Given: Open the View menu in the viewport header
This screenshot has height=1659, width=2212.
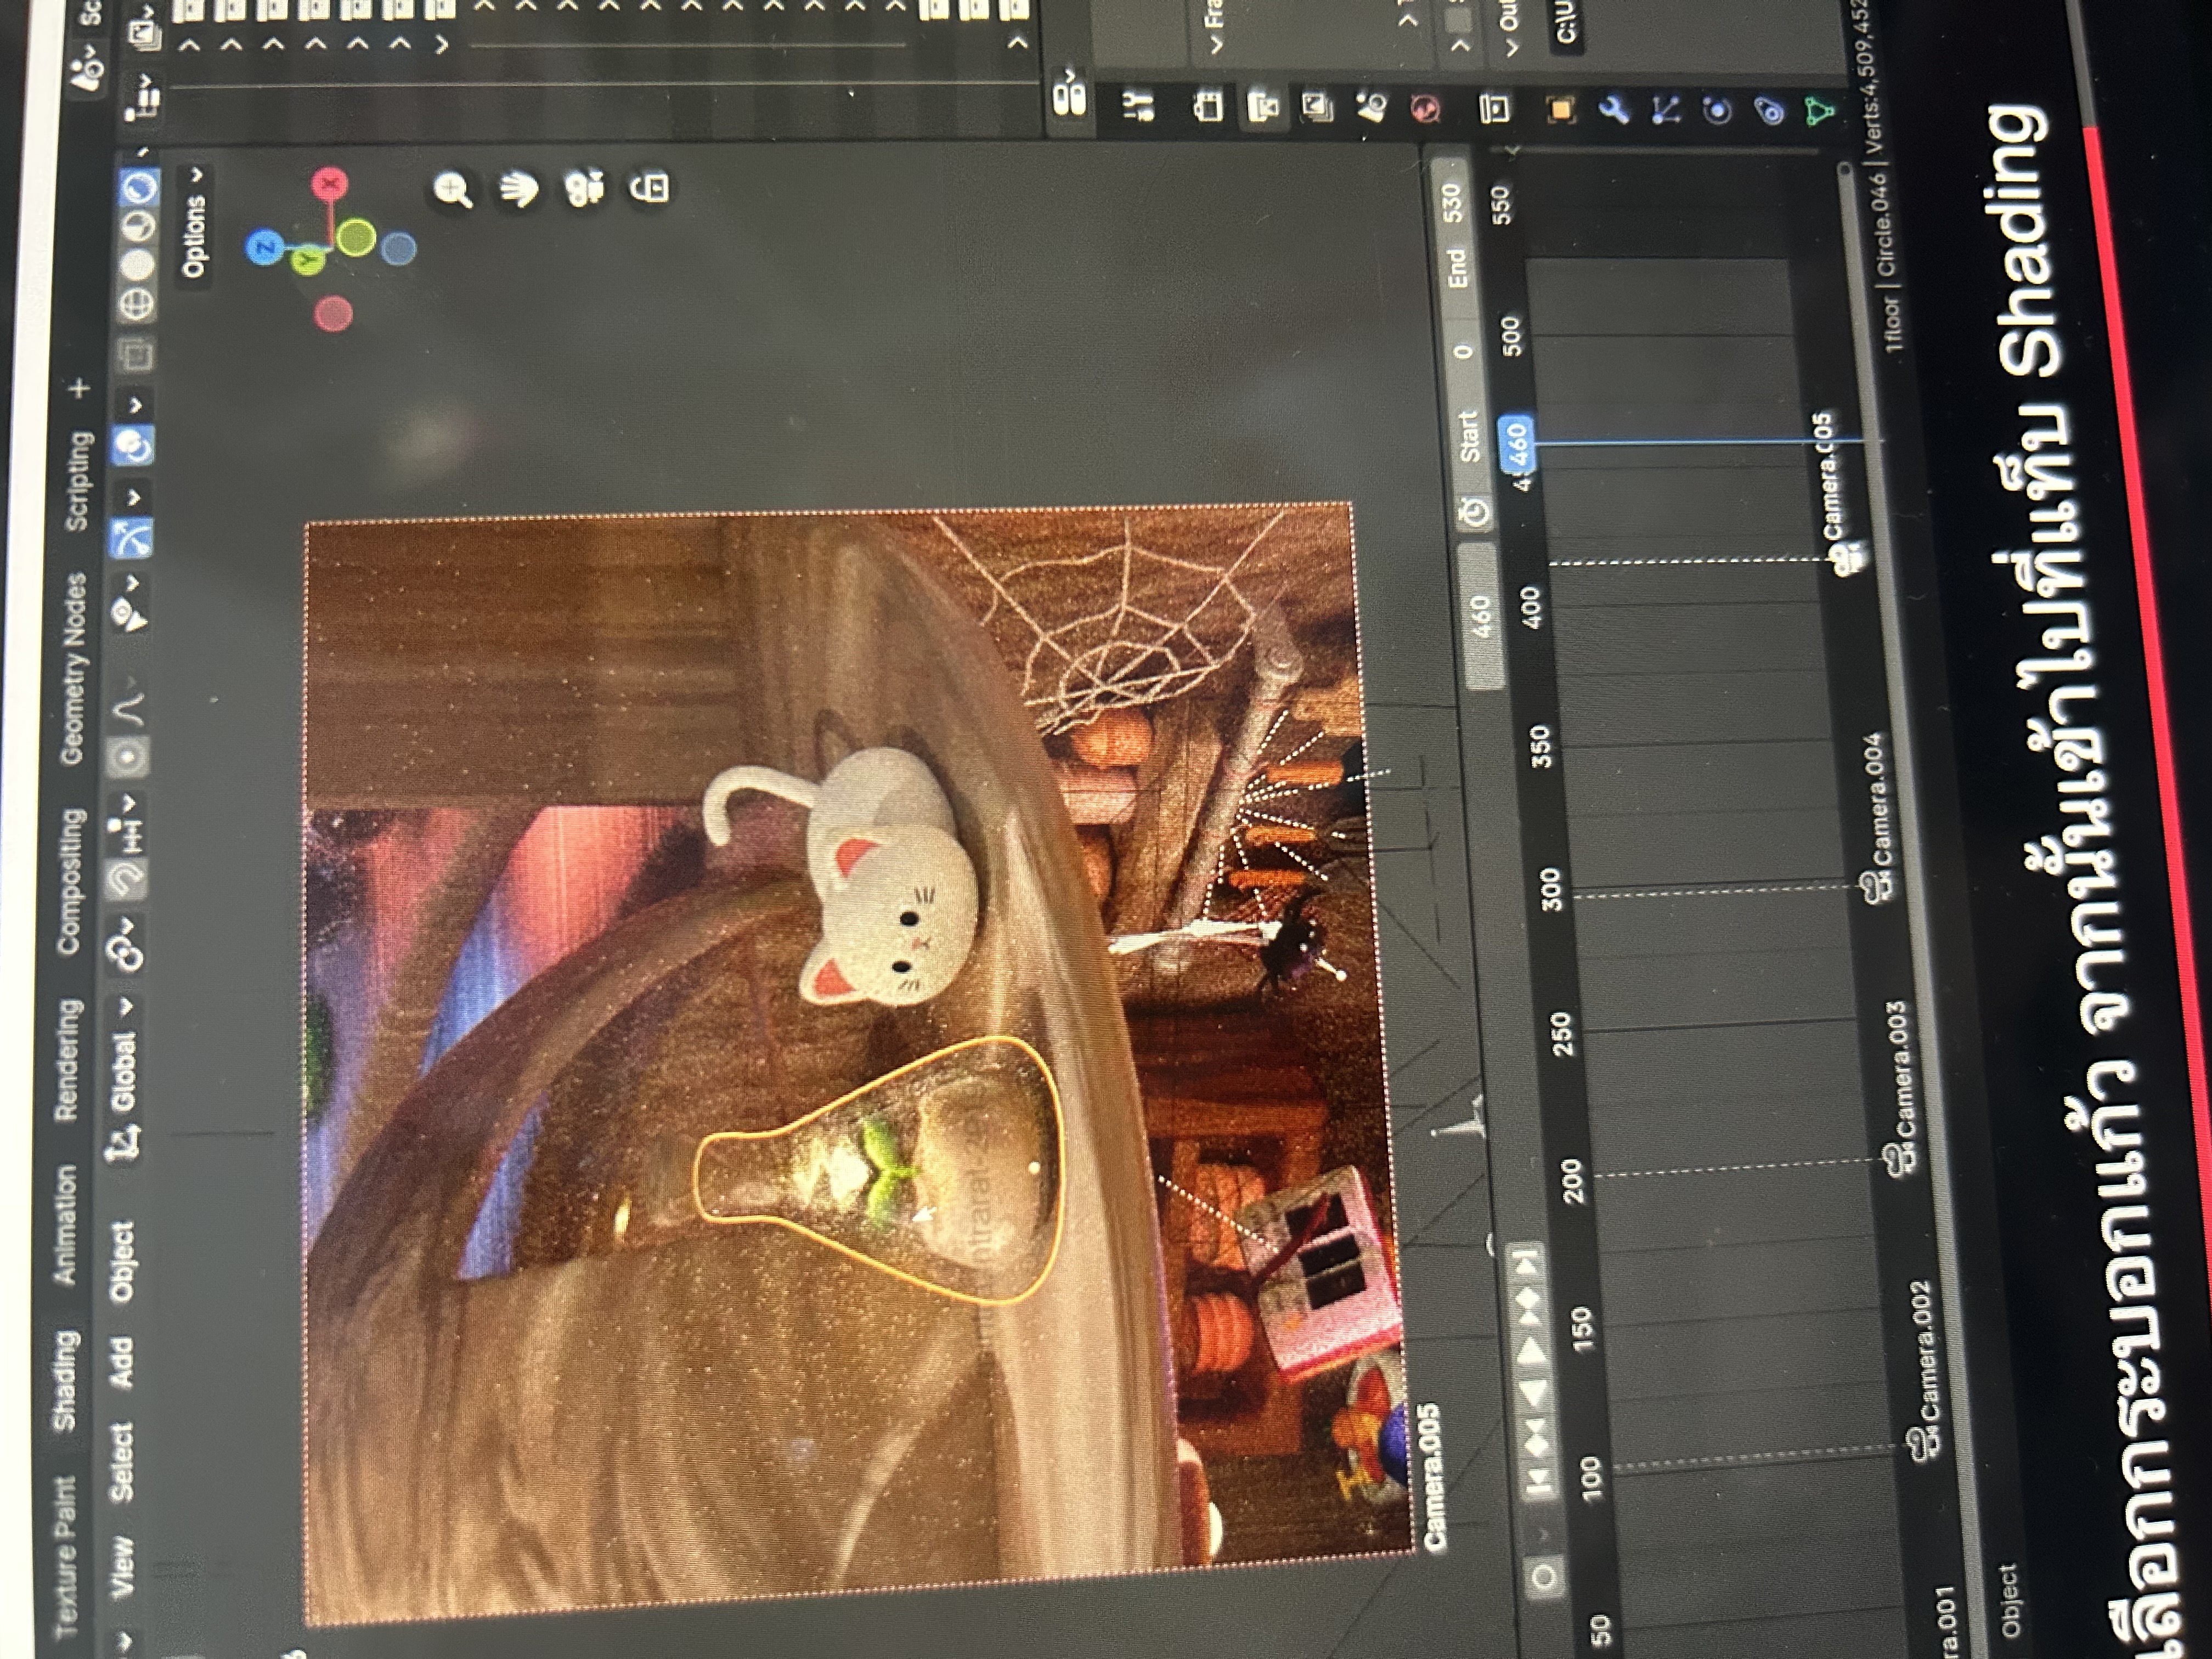Looking at the screenshot, I should (122, 1567).
